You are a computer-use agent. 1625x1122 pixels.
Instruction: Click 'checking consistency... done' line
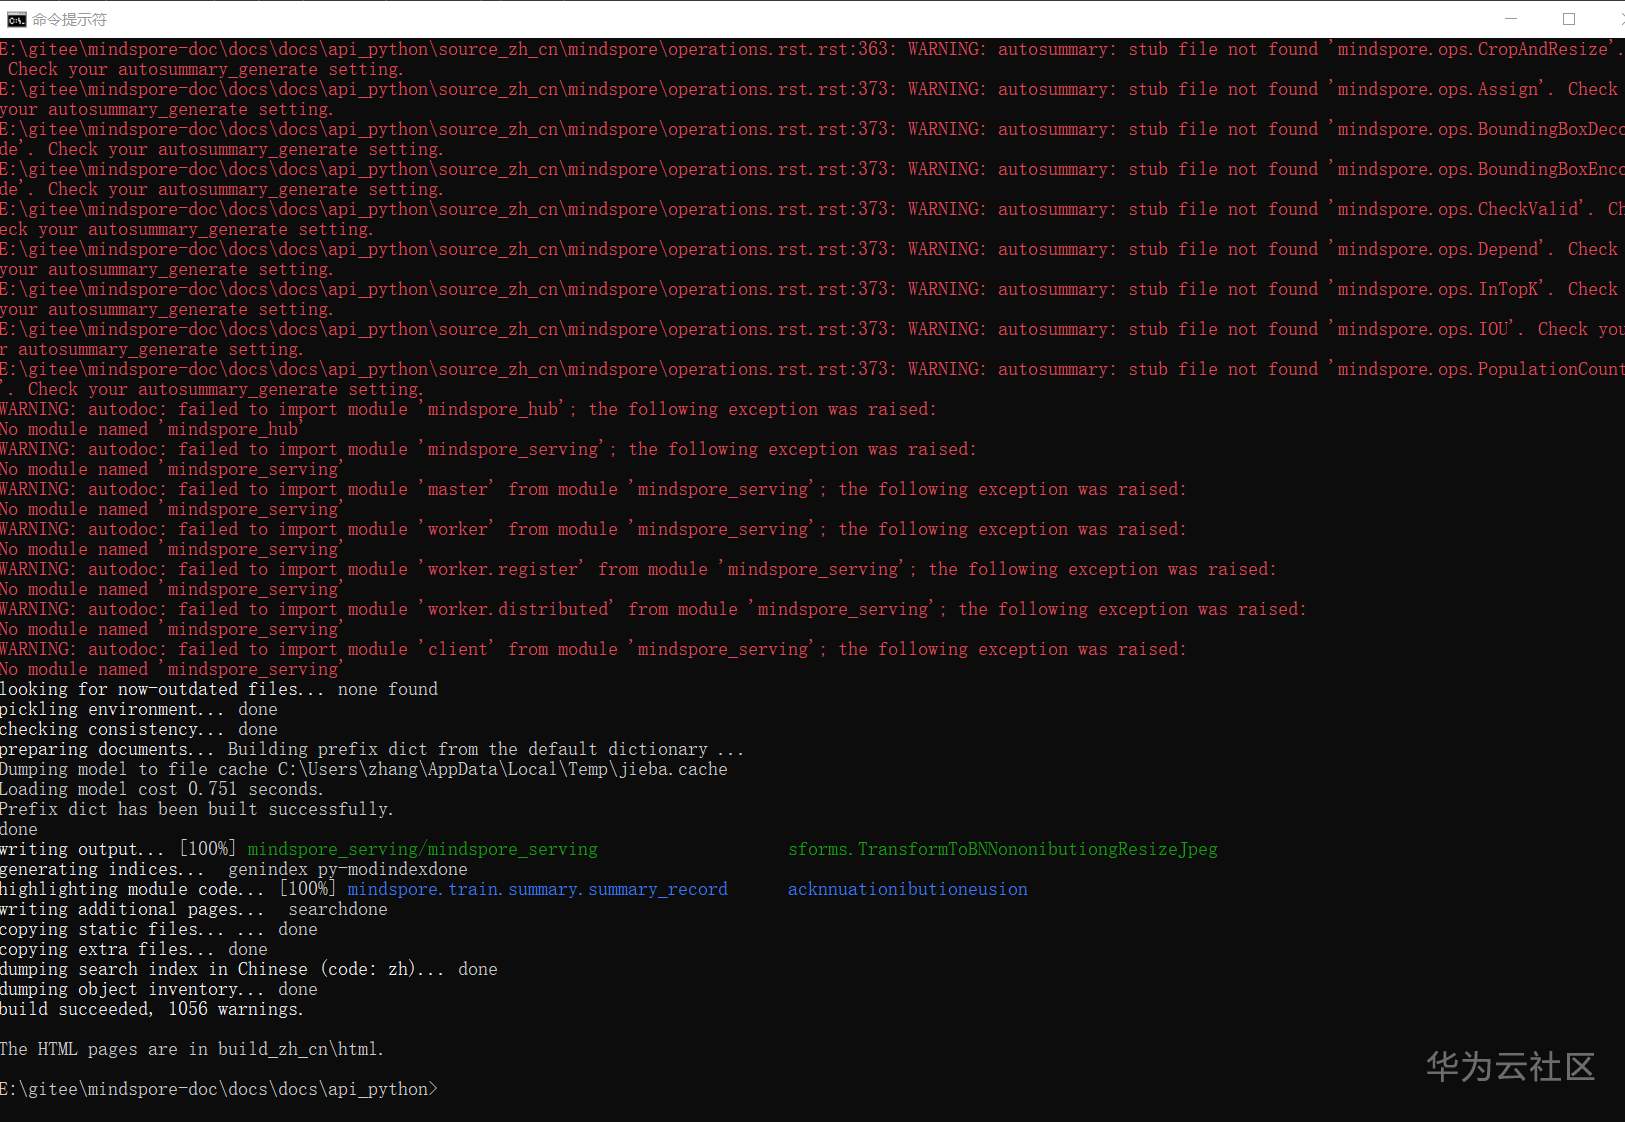pos(139,729)
